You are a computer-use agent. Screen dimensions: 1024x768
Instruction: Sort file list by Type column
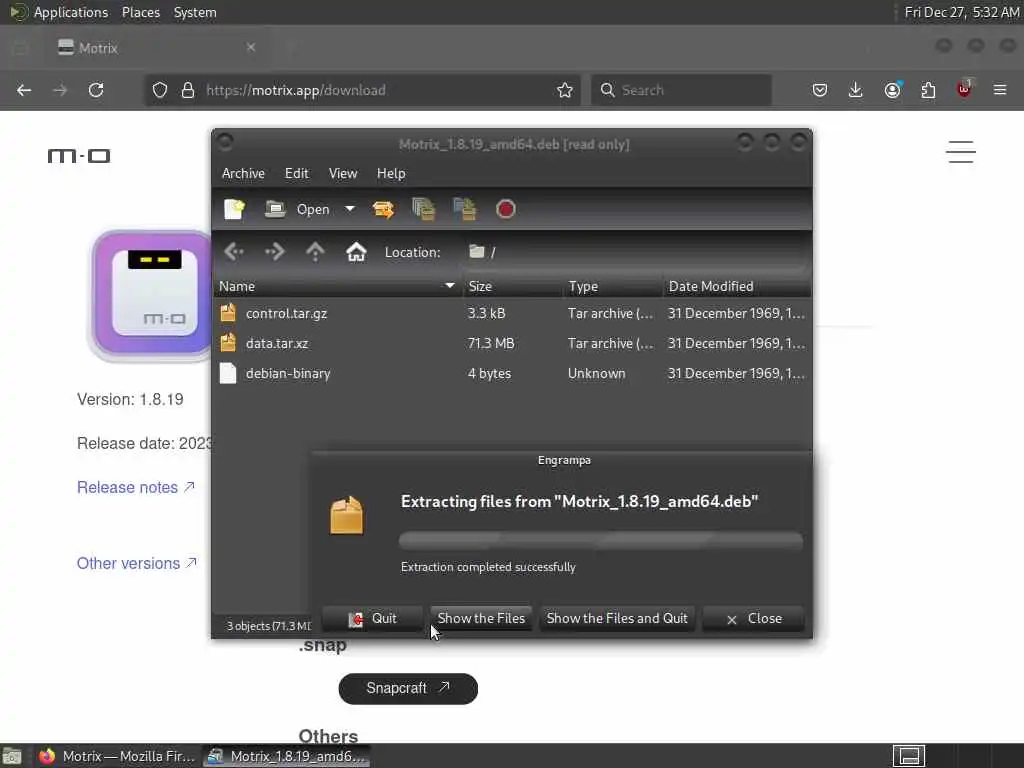pos(613,286)
